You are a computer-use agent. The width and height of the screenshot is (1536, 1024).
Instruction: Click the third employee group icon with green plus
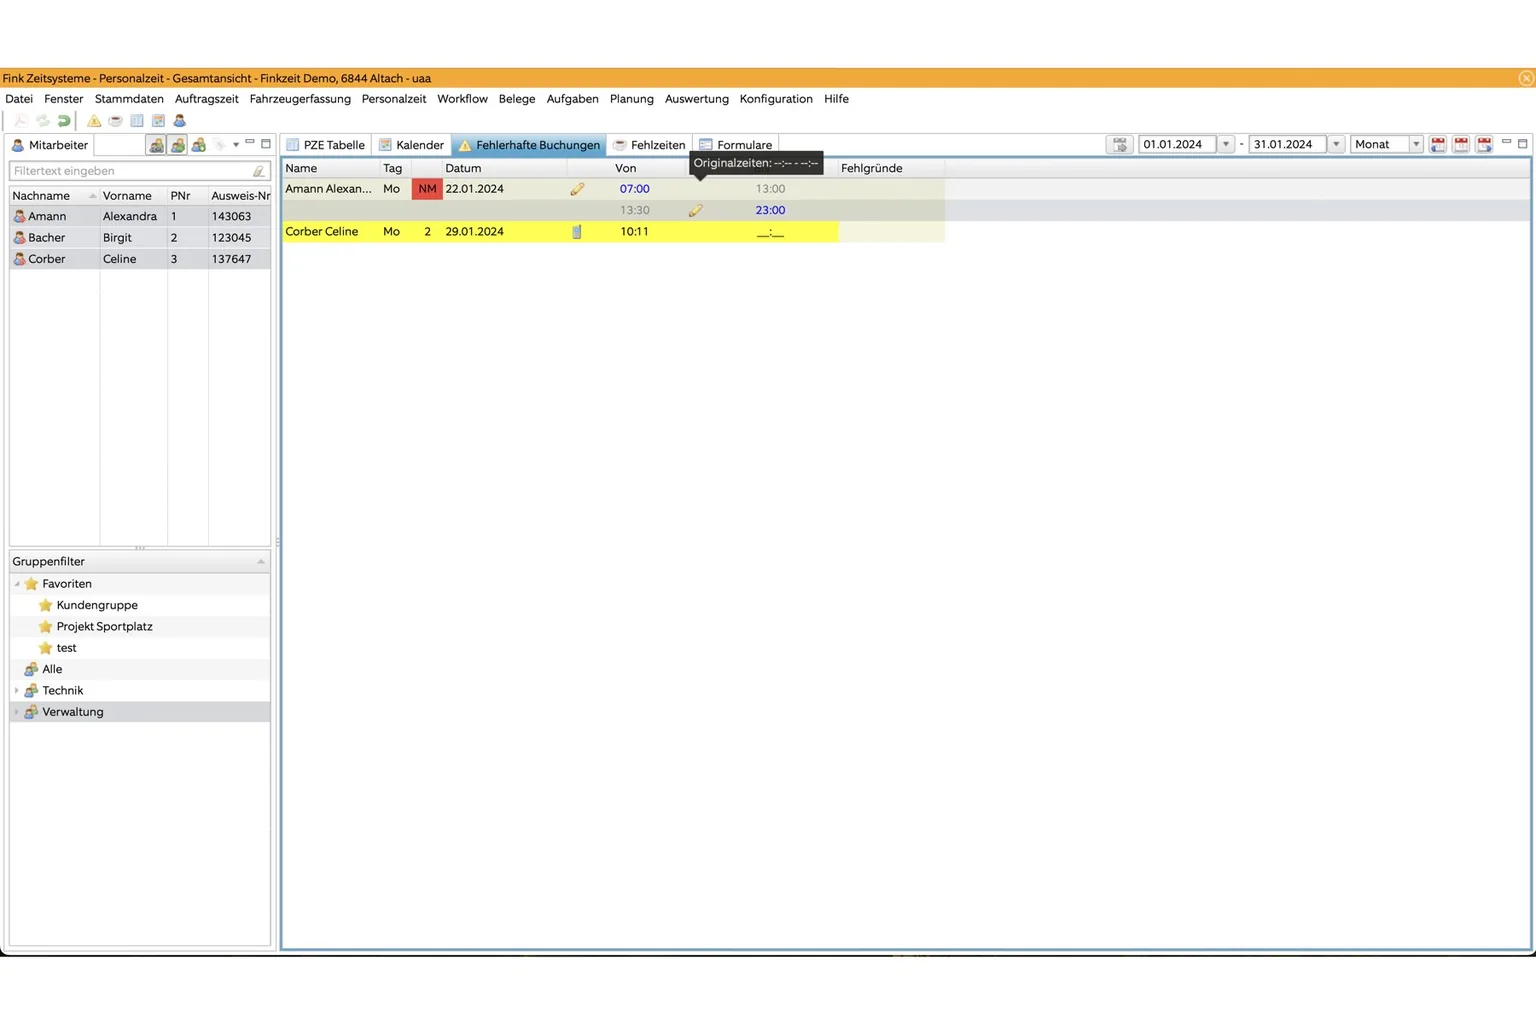(x=199, y=145)
